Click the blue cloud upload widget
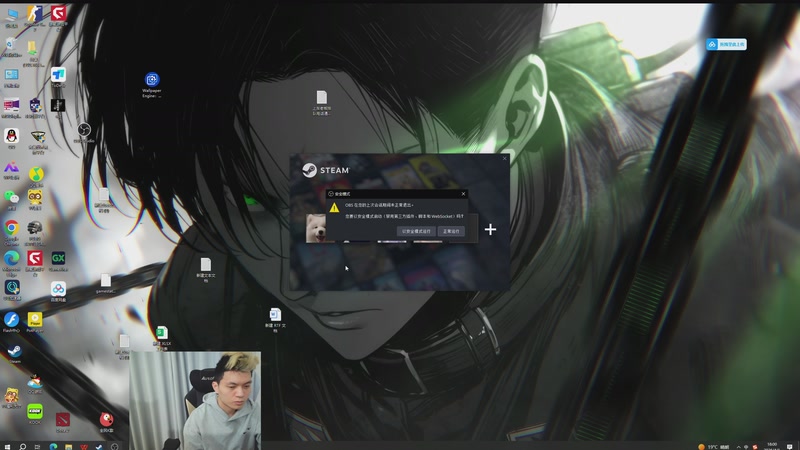The width and height of the screenshot is (800, 450). [727, 44]
